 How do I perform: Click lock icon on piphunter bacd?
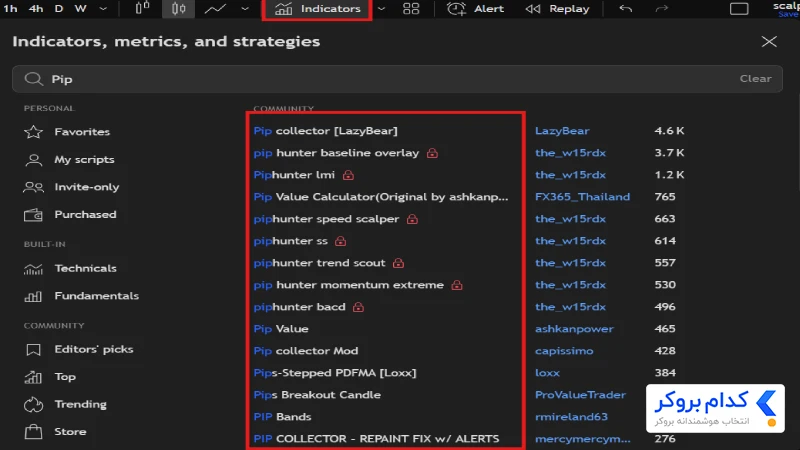coord(358,307)
